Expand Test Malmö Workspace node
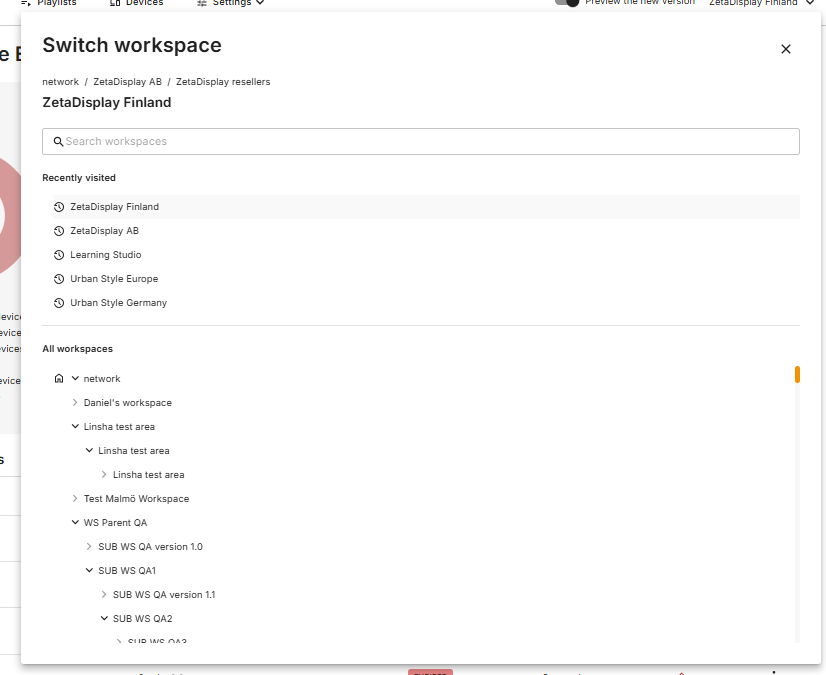The height and width of the screenshot is (675, 826). pos(75,498)
